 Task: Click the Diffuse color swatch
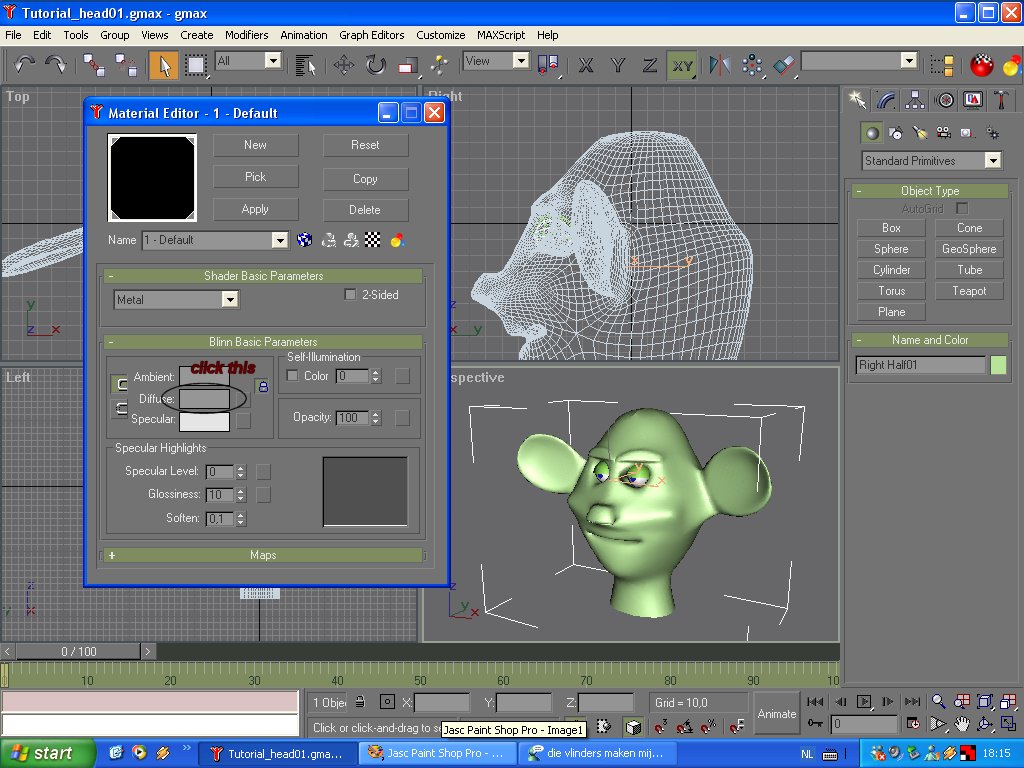(204, 399)
